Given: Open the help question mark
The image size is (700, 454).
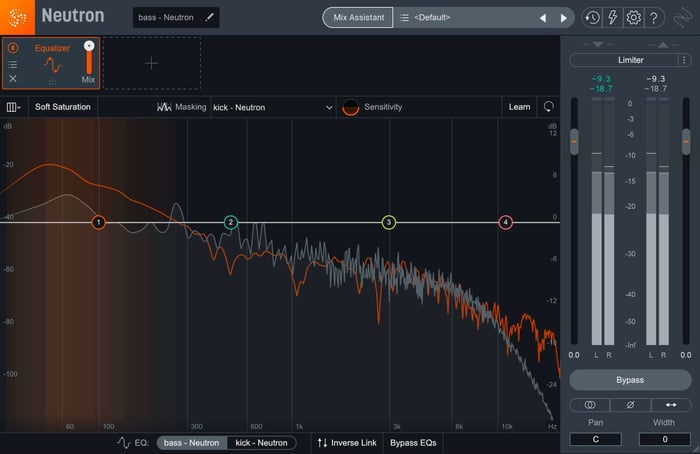Looking at the screenshot, I should pyautogui.click(x=654, y=18).
